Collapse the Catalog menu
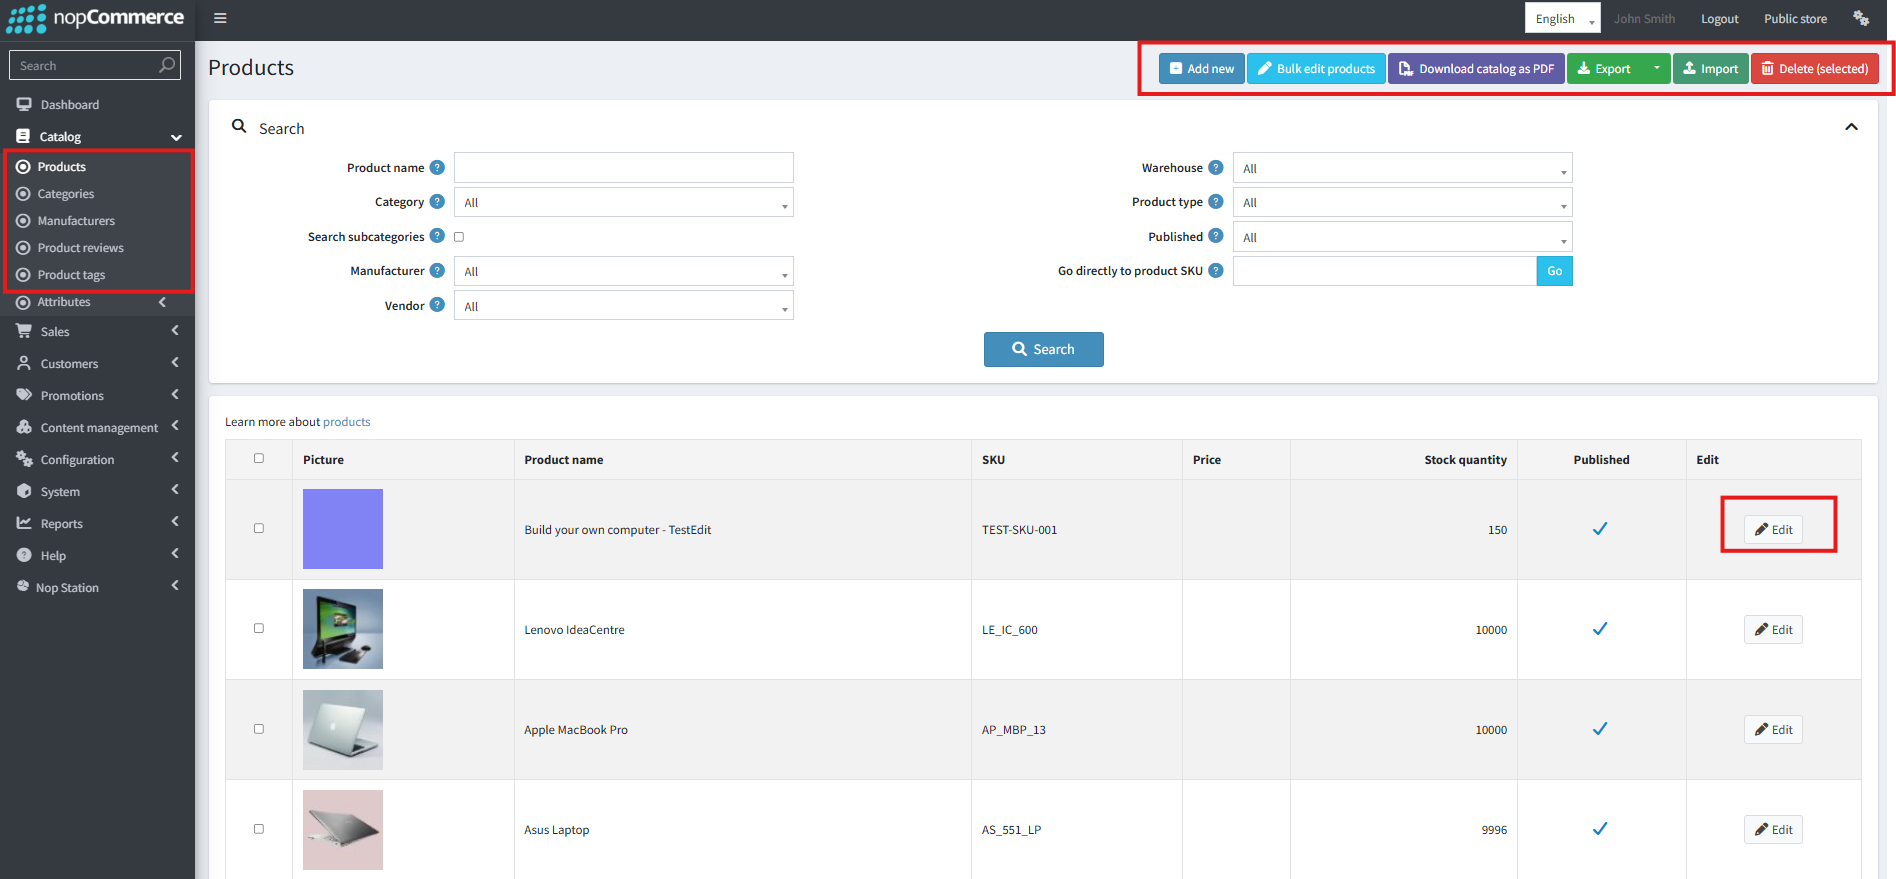 click(x=98, y=136)
